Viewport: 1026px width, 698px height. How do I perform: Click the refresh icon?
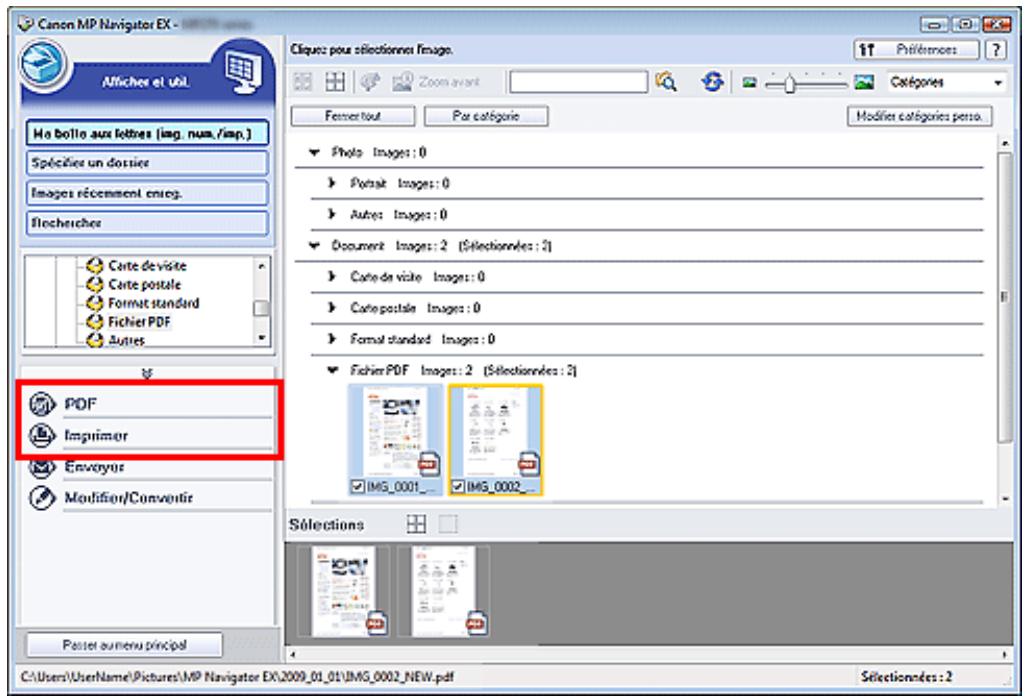click(x=713, y=82)
